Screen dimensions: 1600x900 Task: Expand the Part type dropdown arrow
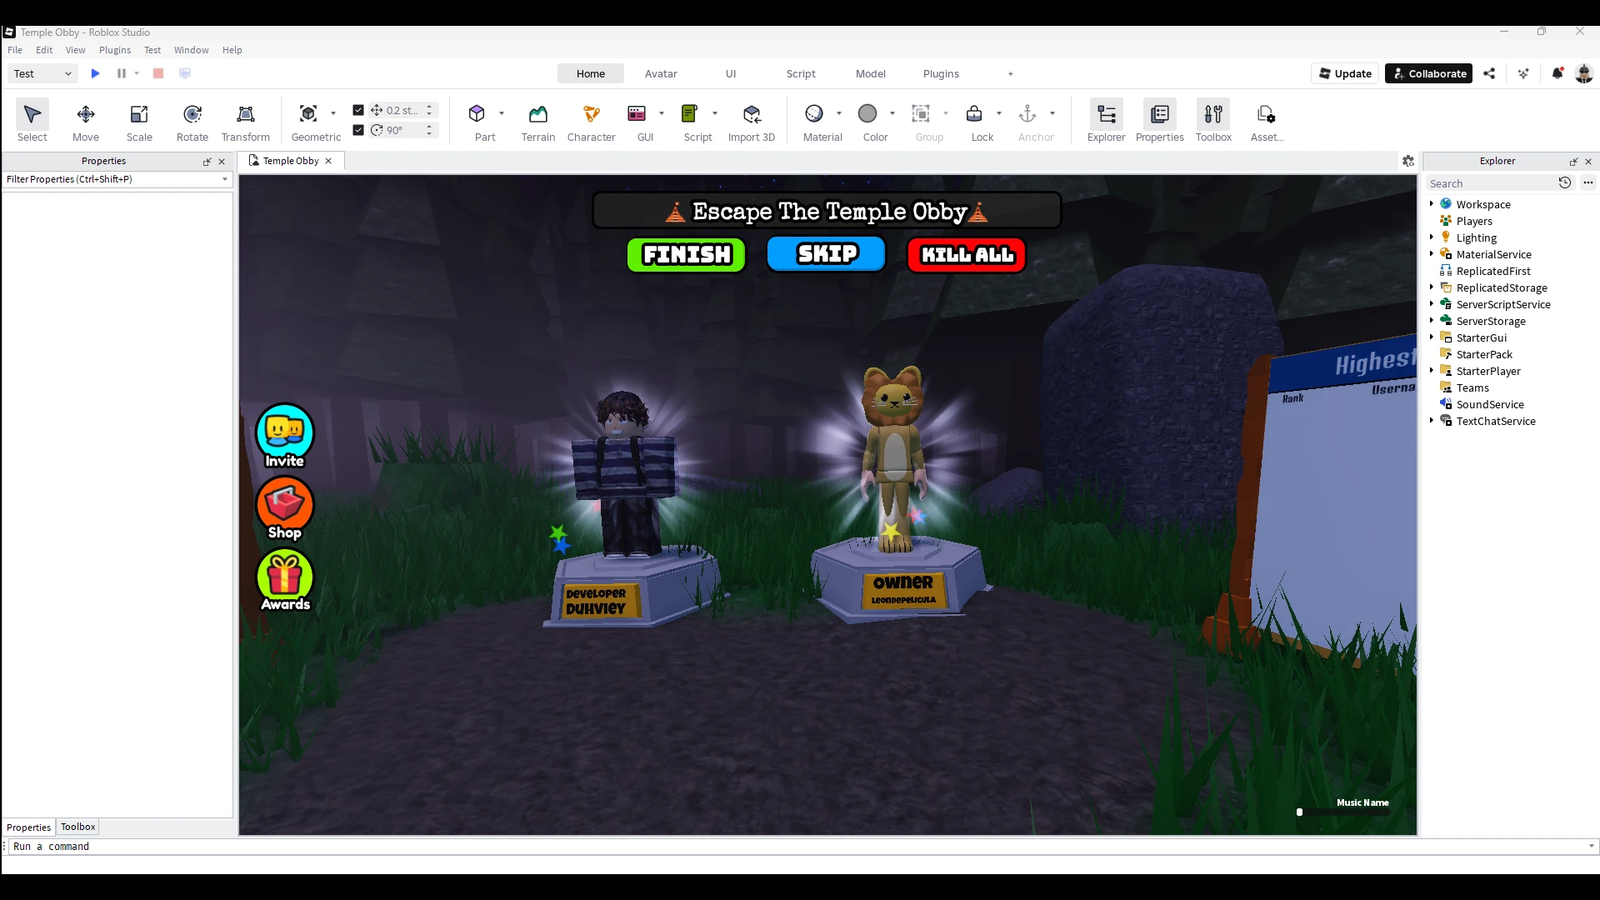pyautogui.click(x=501, y=113)
